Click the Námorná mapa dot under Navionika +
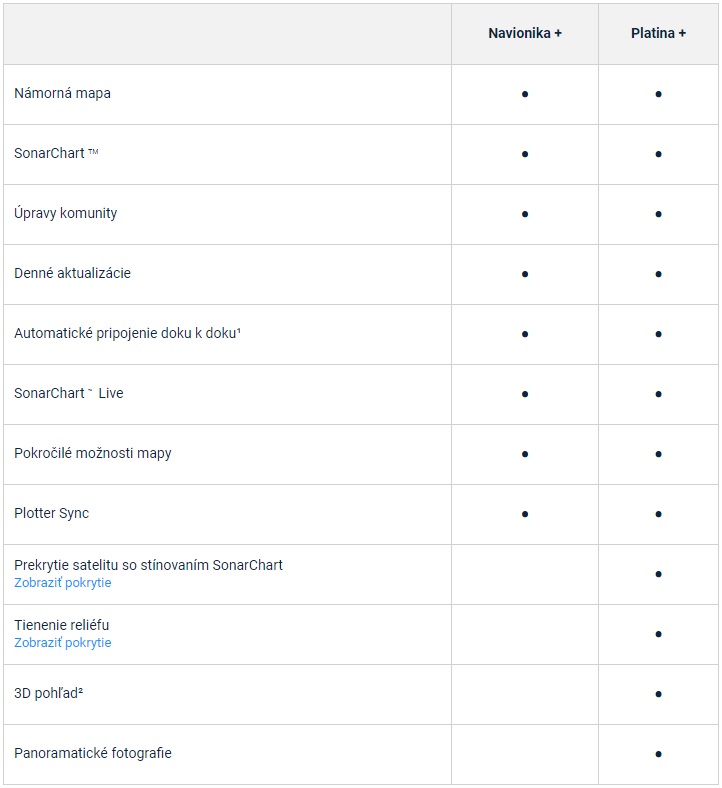The height and width of the screenshot is (788, 722). pos(525,94)
